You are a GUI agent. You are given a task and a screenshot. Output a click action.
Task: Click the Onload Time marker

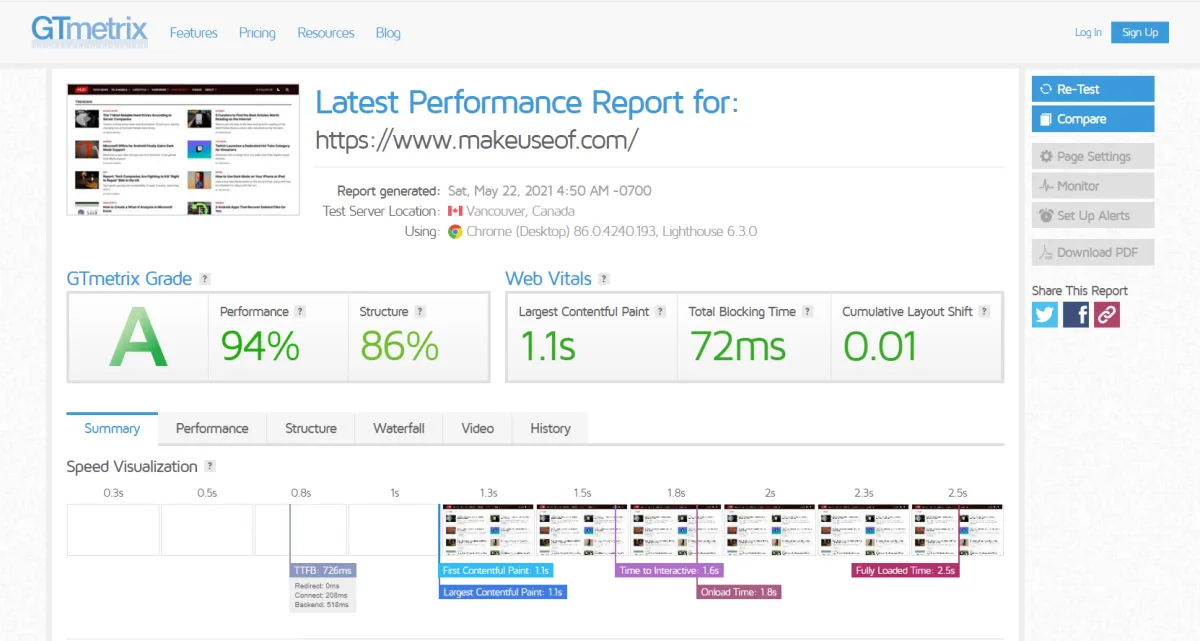click(738, 592)
